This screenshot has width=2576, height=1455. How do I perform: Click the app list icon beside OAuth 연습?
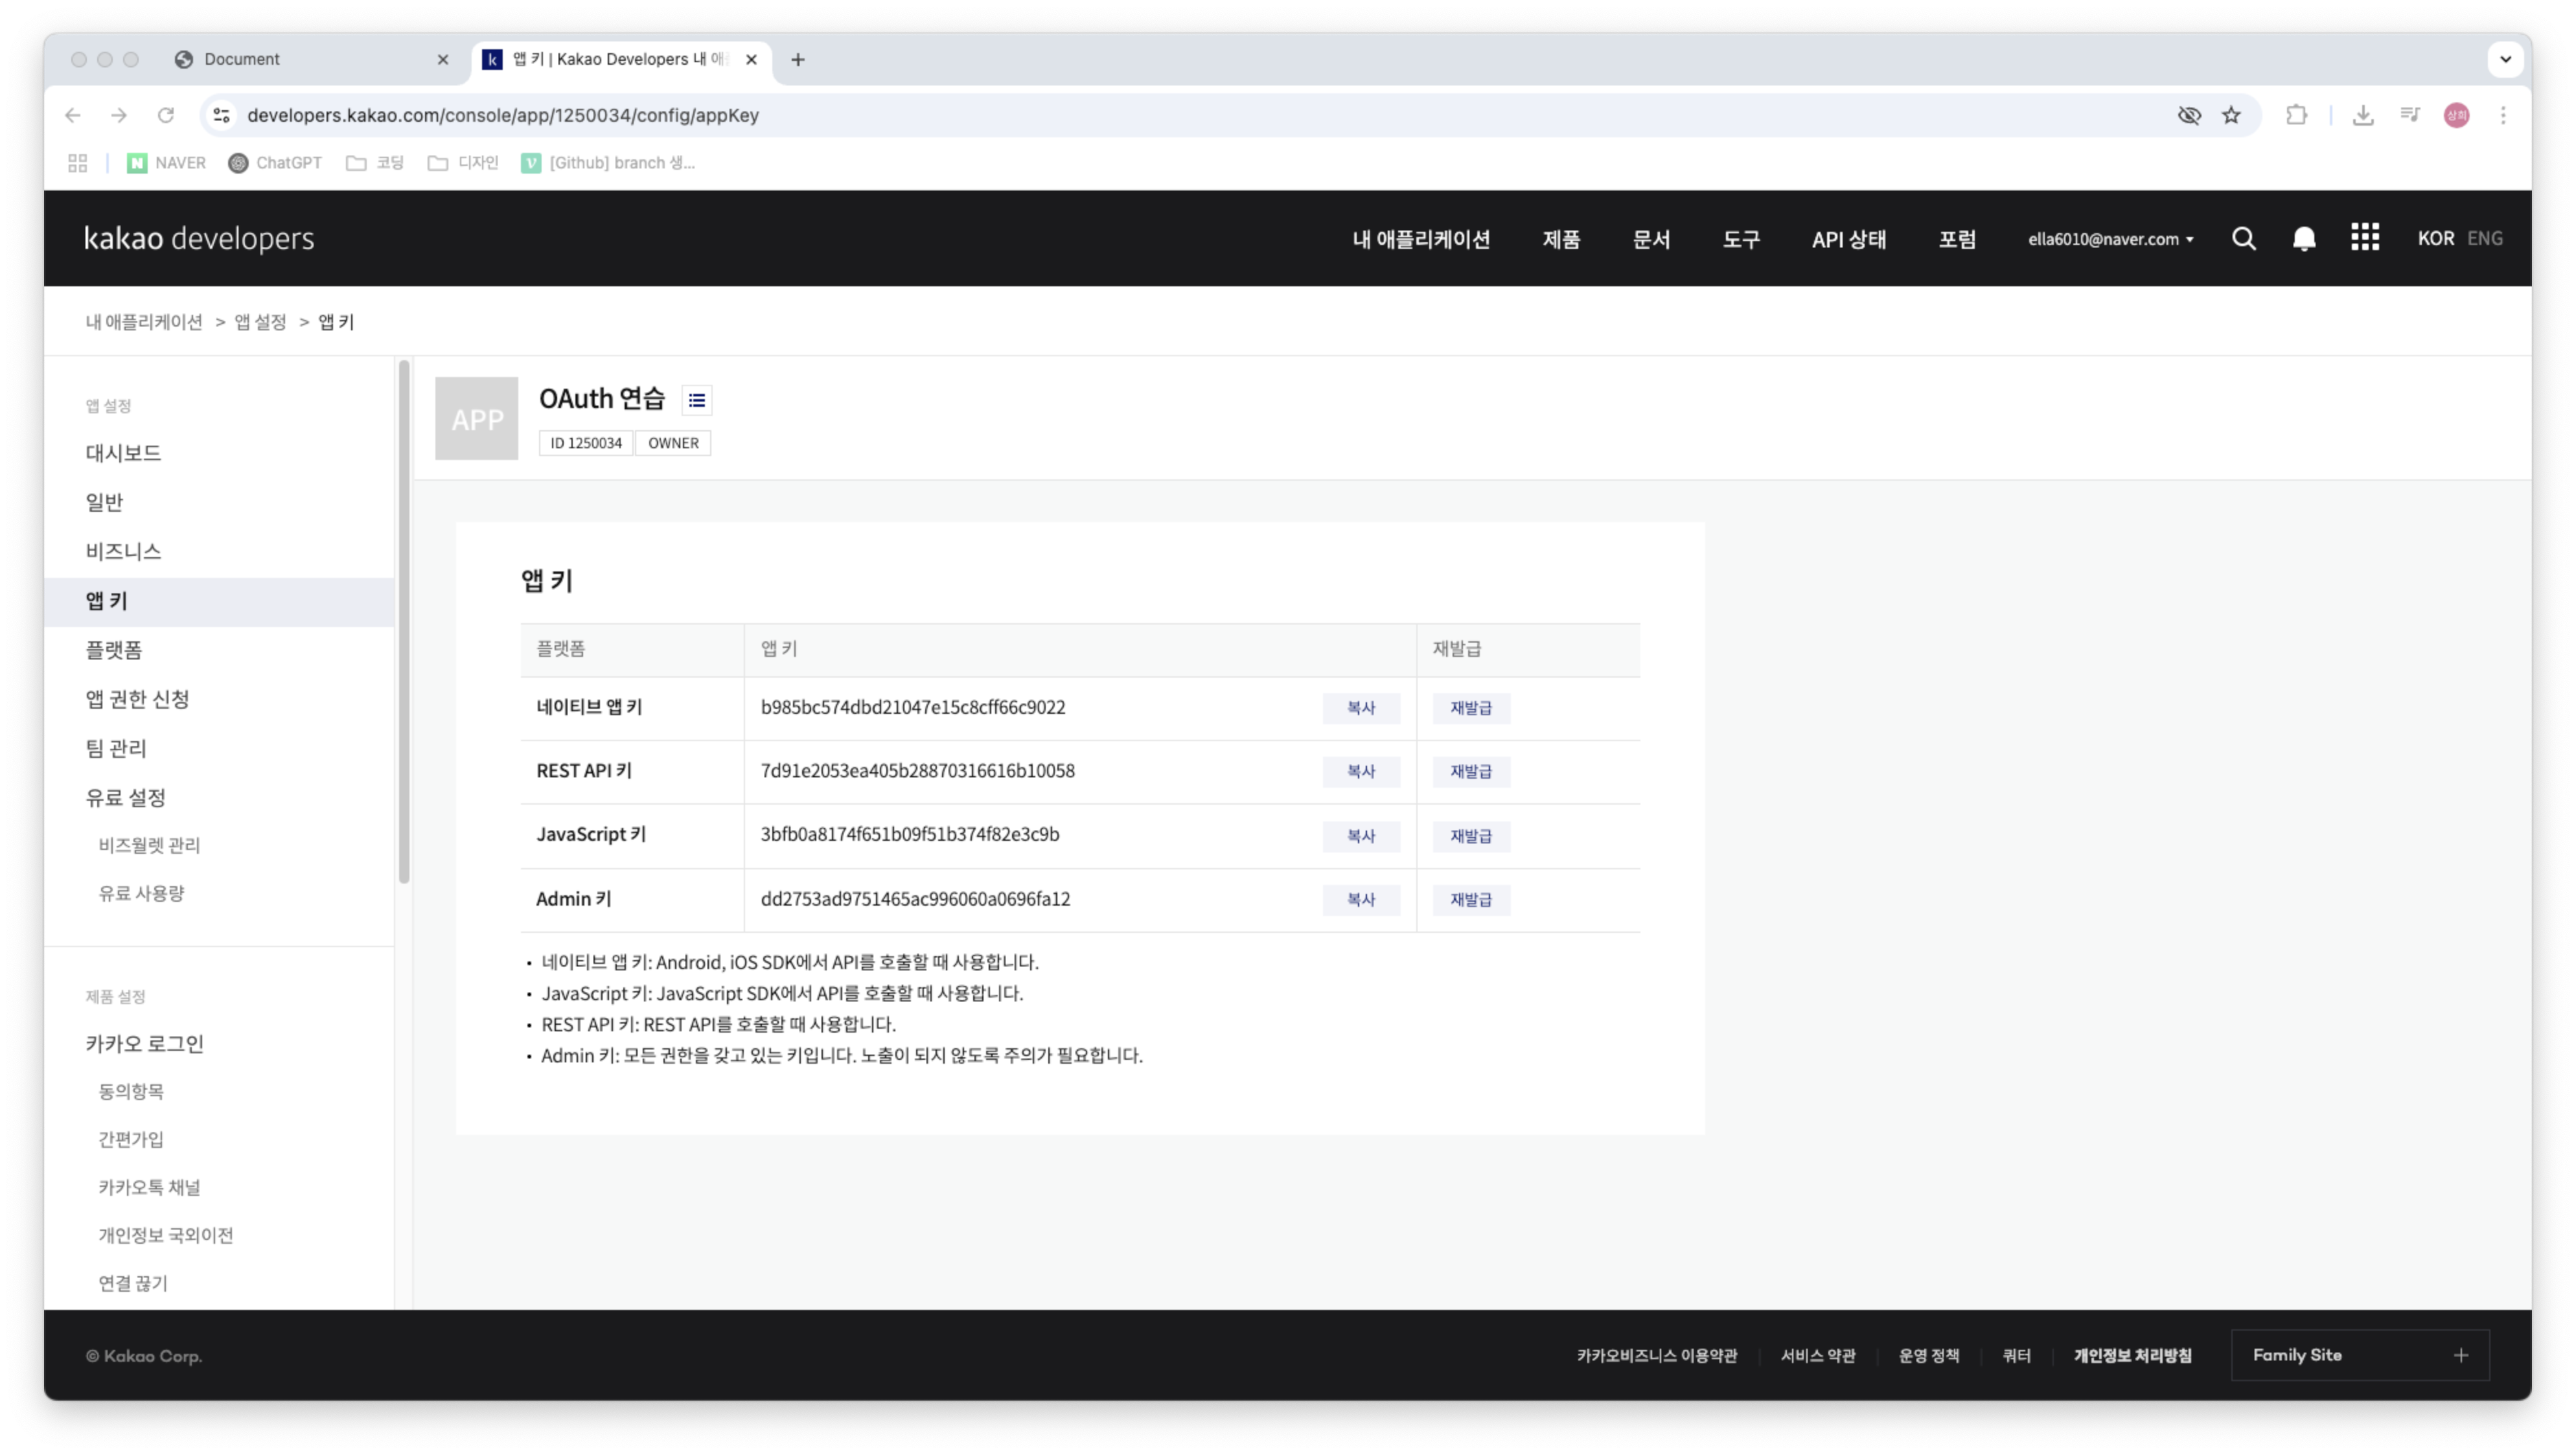(x=697, y=400)
